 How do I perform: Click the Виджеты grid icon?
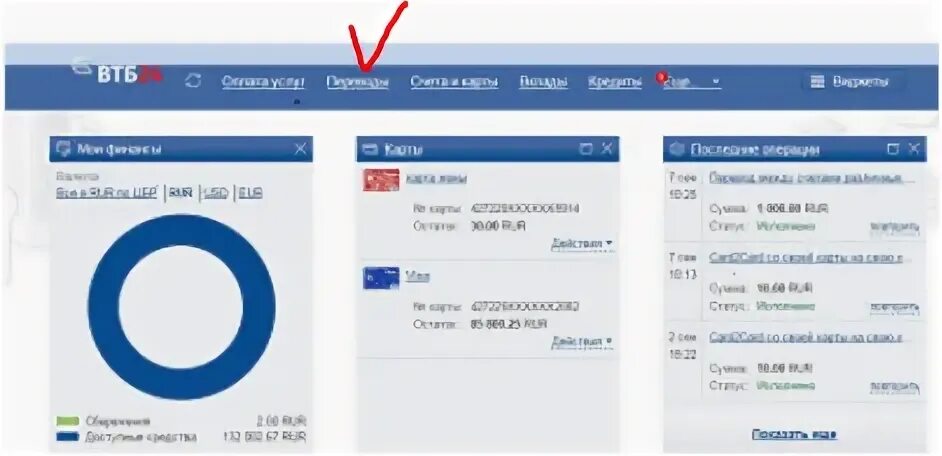[x=817, y=82]
